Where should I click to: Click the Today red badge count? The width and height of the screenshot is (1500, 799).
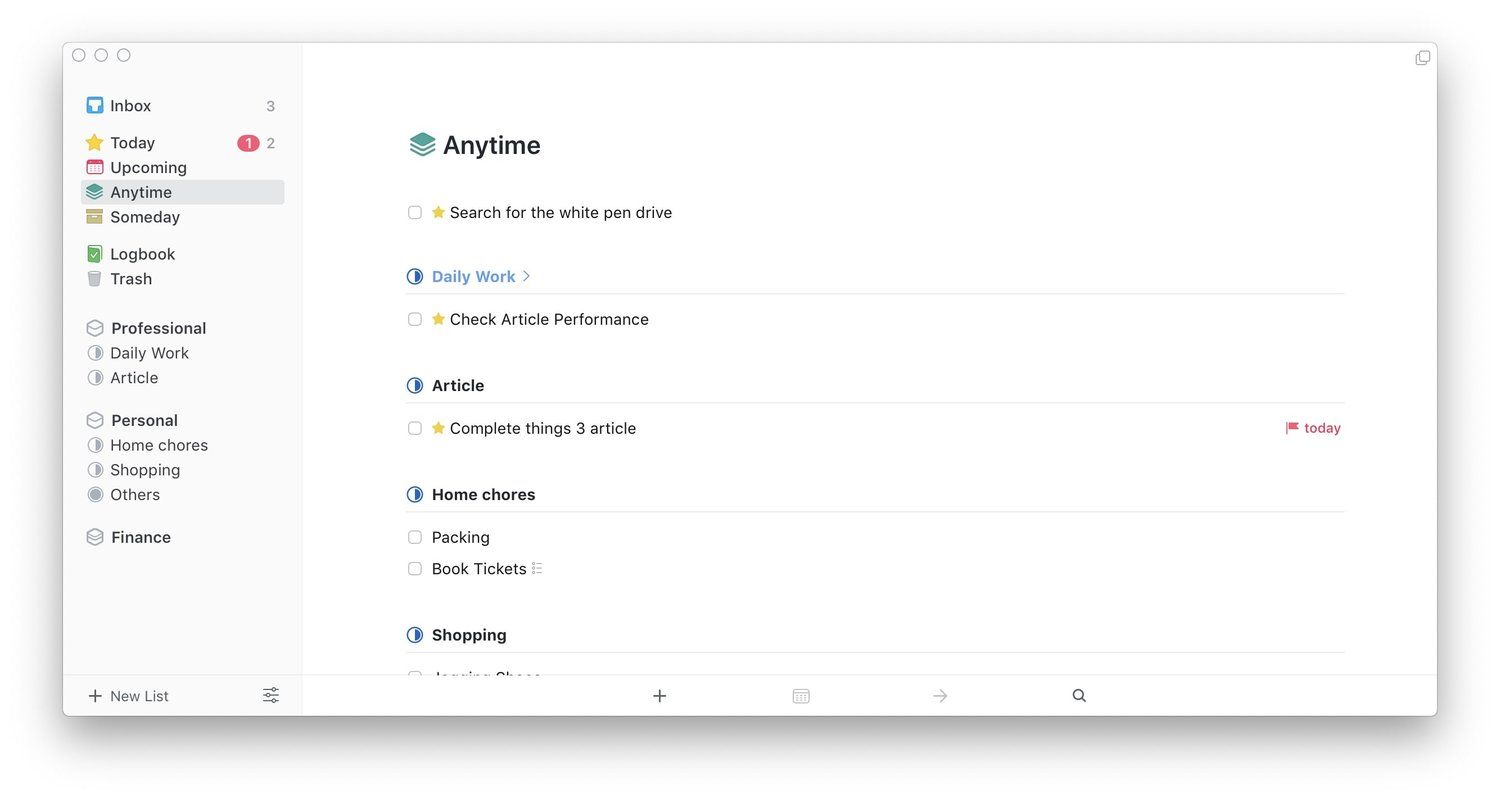tap(247, 143)
